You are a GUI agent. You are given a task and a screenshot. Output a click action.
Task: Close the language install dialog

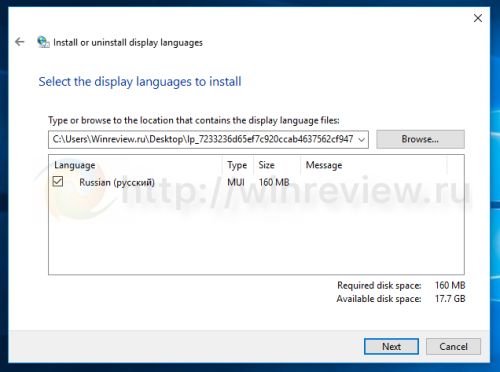478,18
